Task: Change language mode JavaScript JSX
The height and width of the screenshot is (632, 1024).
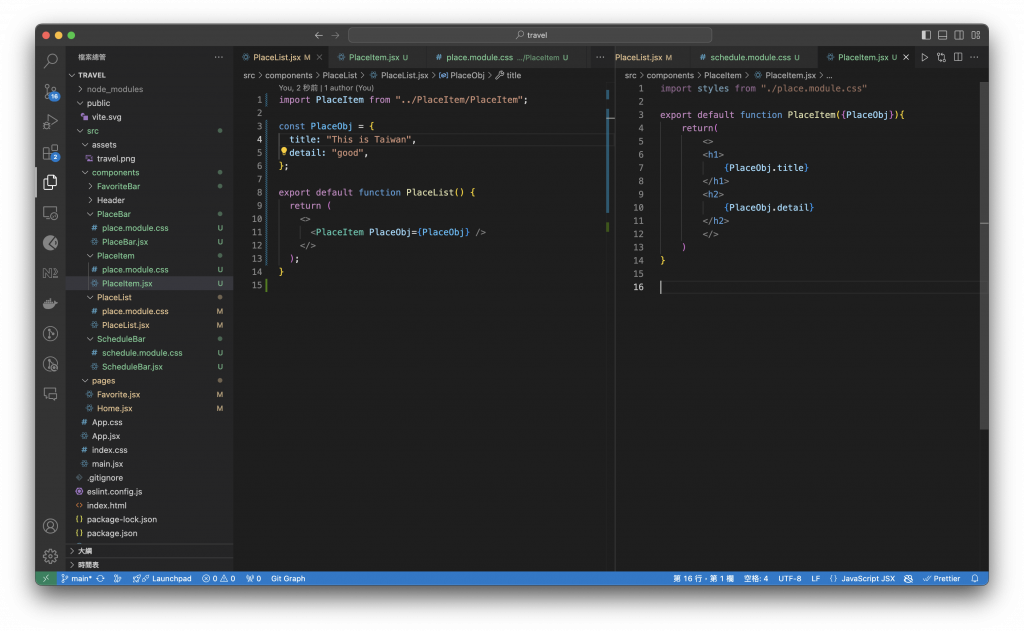Action: point(867,578)
